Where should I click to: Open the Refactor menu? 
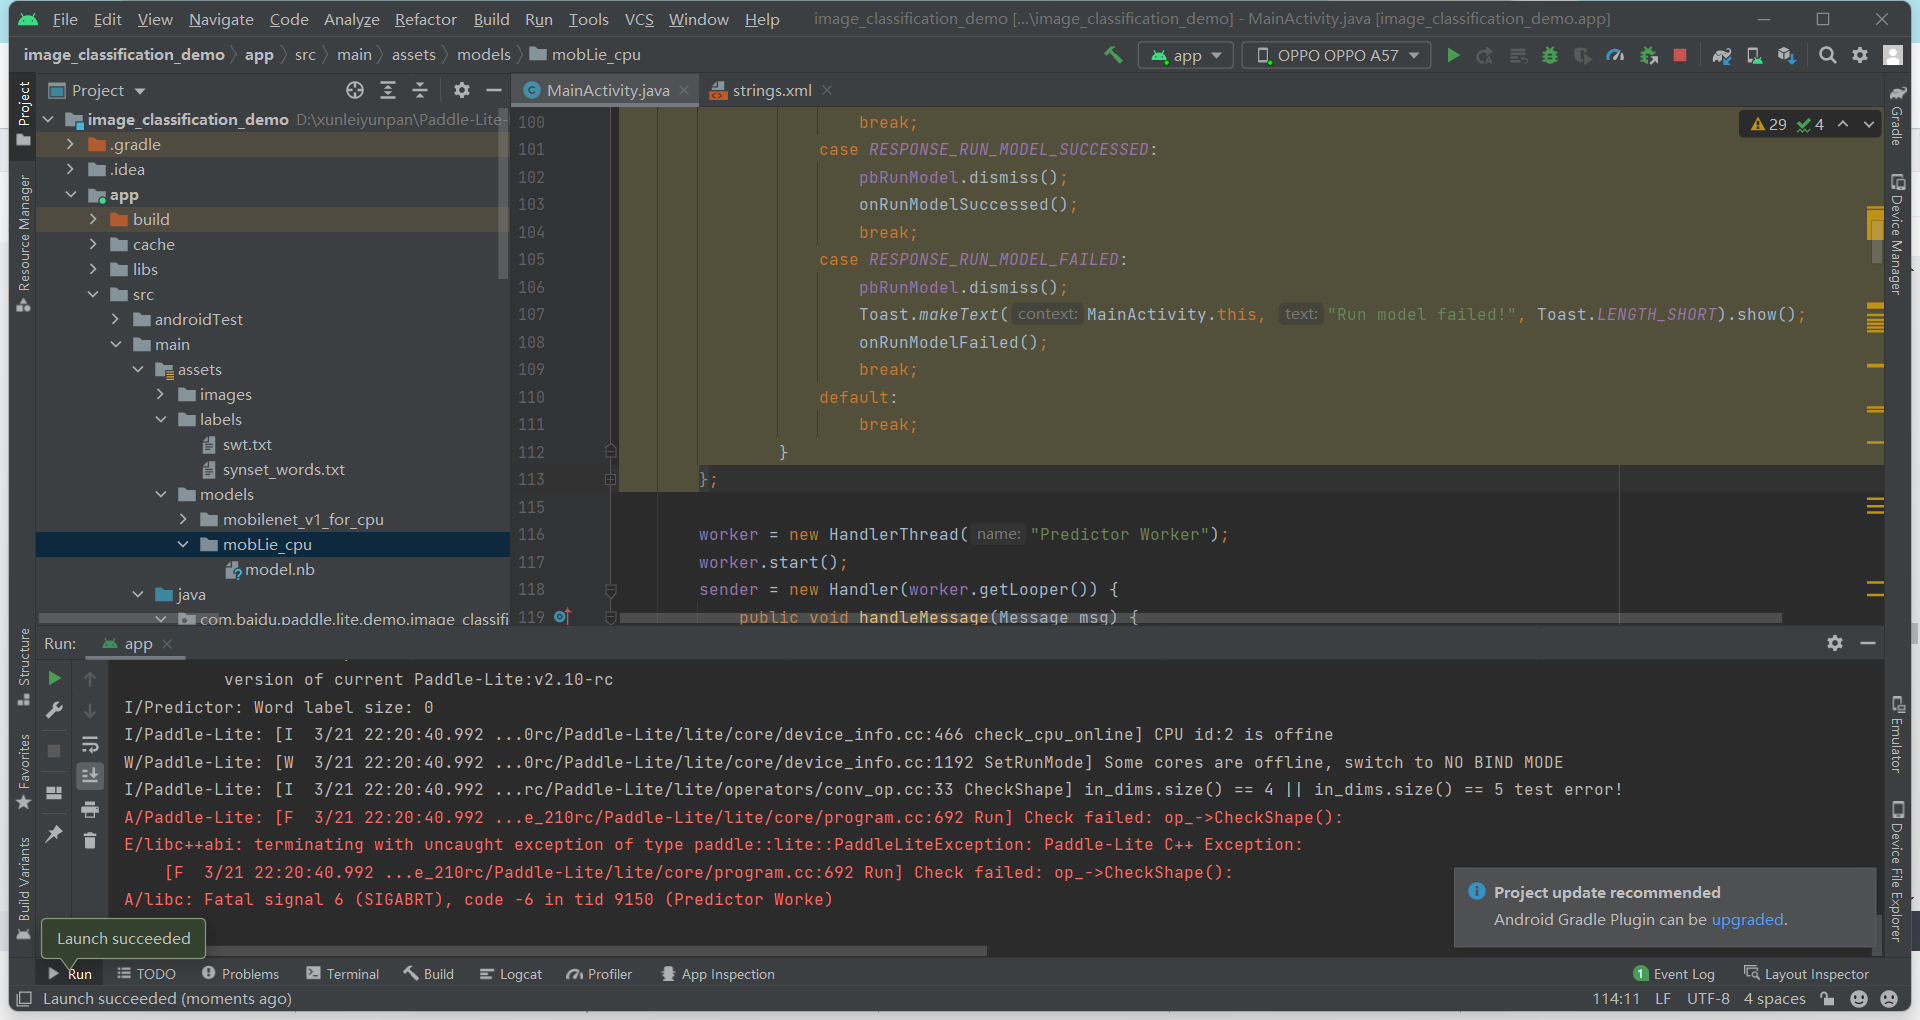425,19
